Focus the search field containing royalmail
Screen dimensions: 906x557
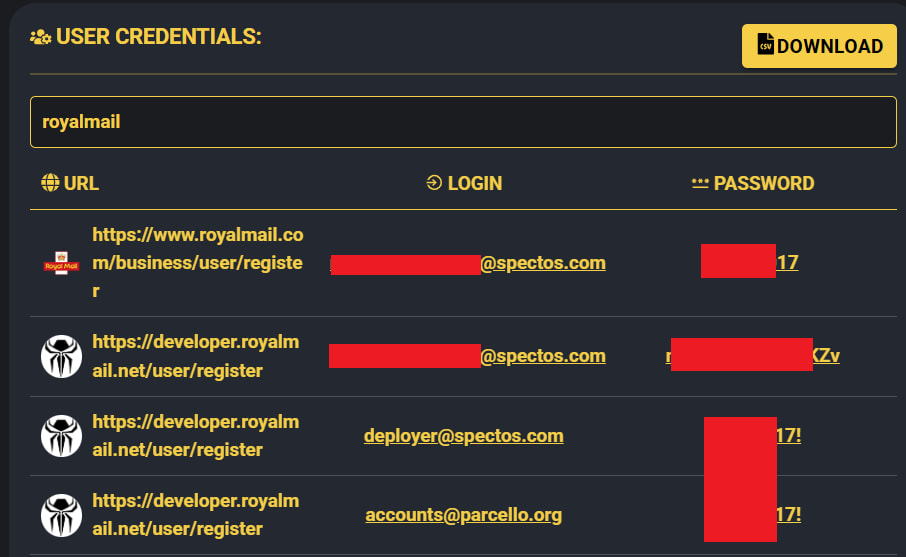tap(463, 122)
